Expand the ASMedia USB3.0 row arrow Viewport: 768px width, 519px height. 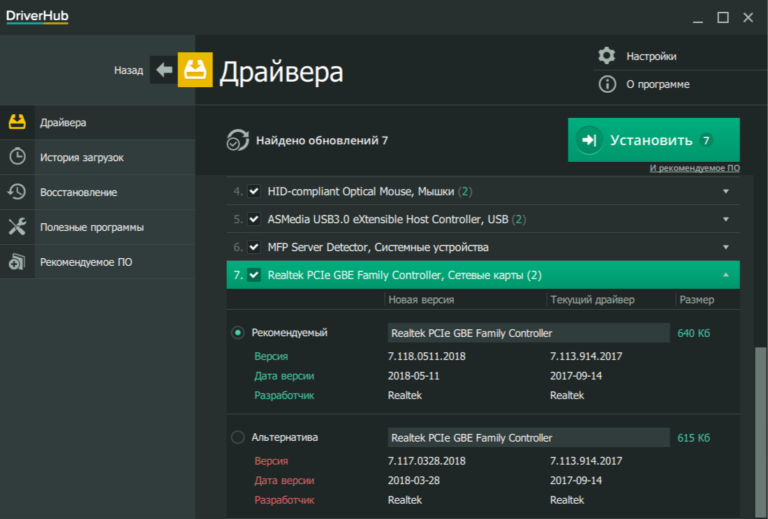point(725,219)
